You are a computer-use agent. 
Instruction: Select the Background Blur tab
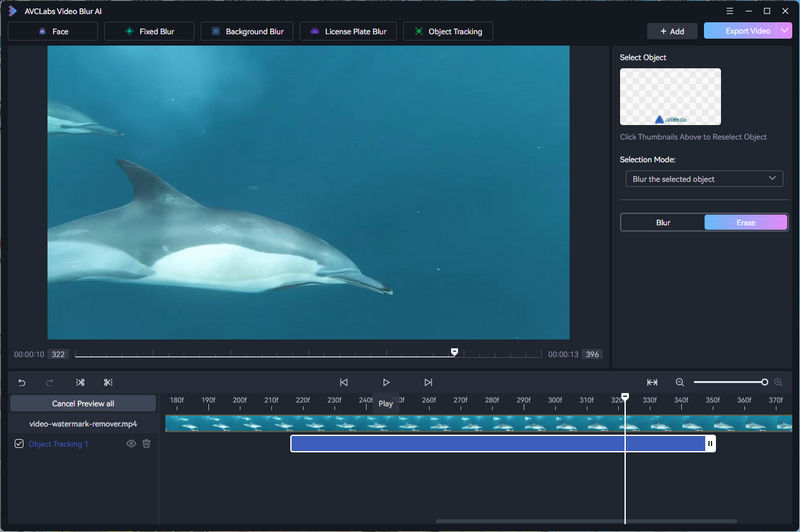click(246, 31)
